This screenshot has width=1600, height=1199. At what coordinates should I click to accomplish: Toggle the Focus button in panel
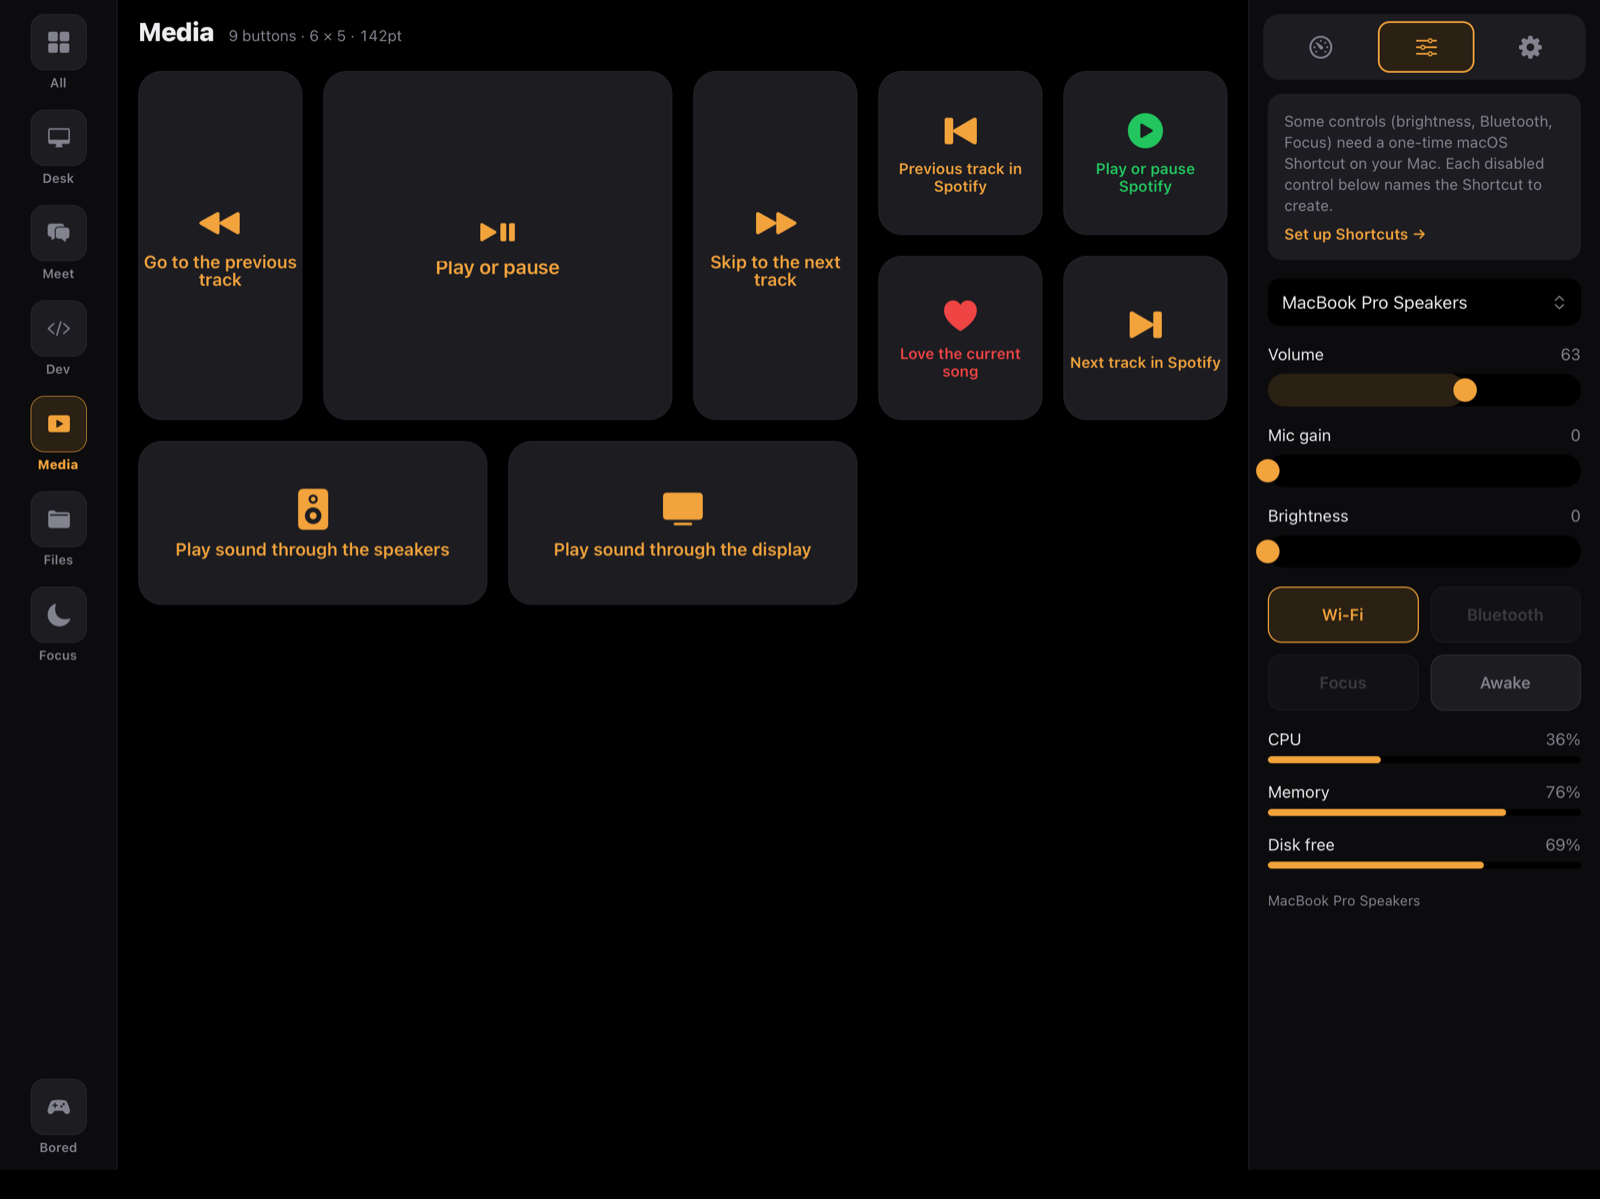pos(1343,683)
